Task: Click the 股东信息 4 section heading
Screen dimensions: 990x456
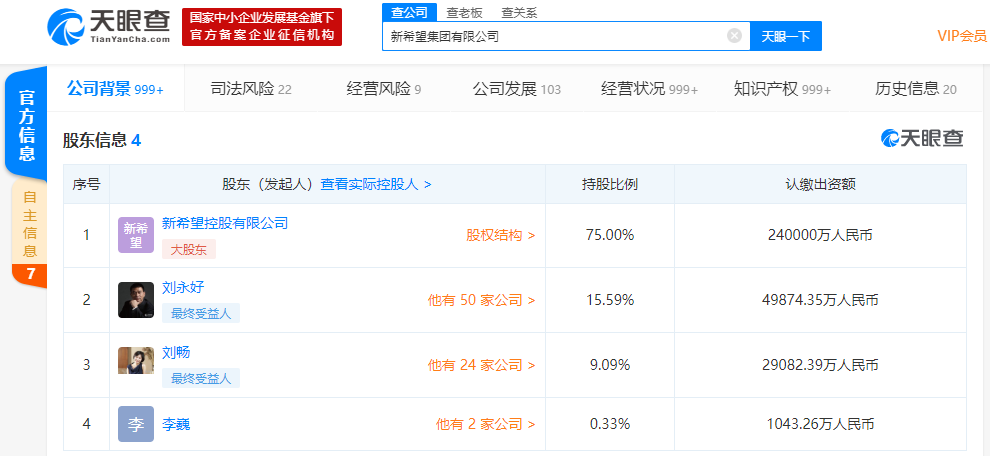Action: coord(102,140)
